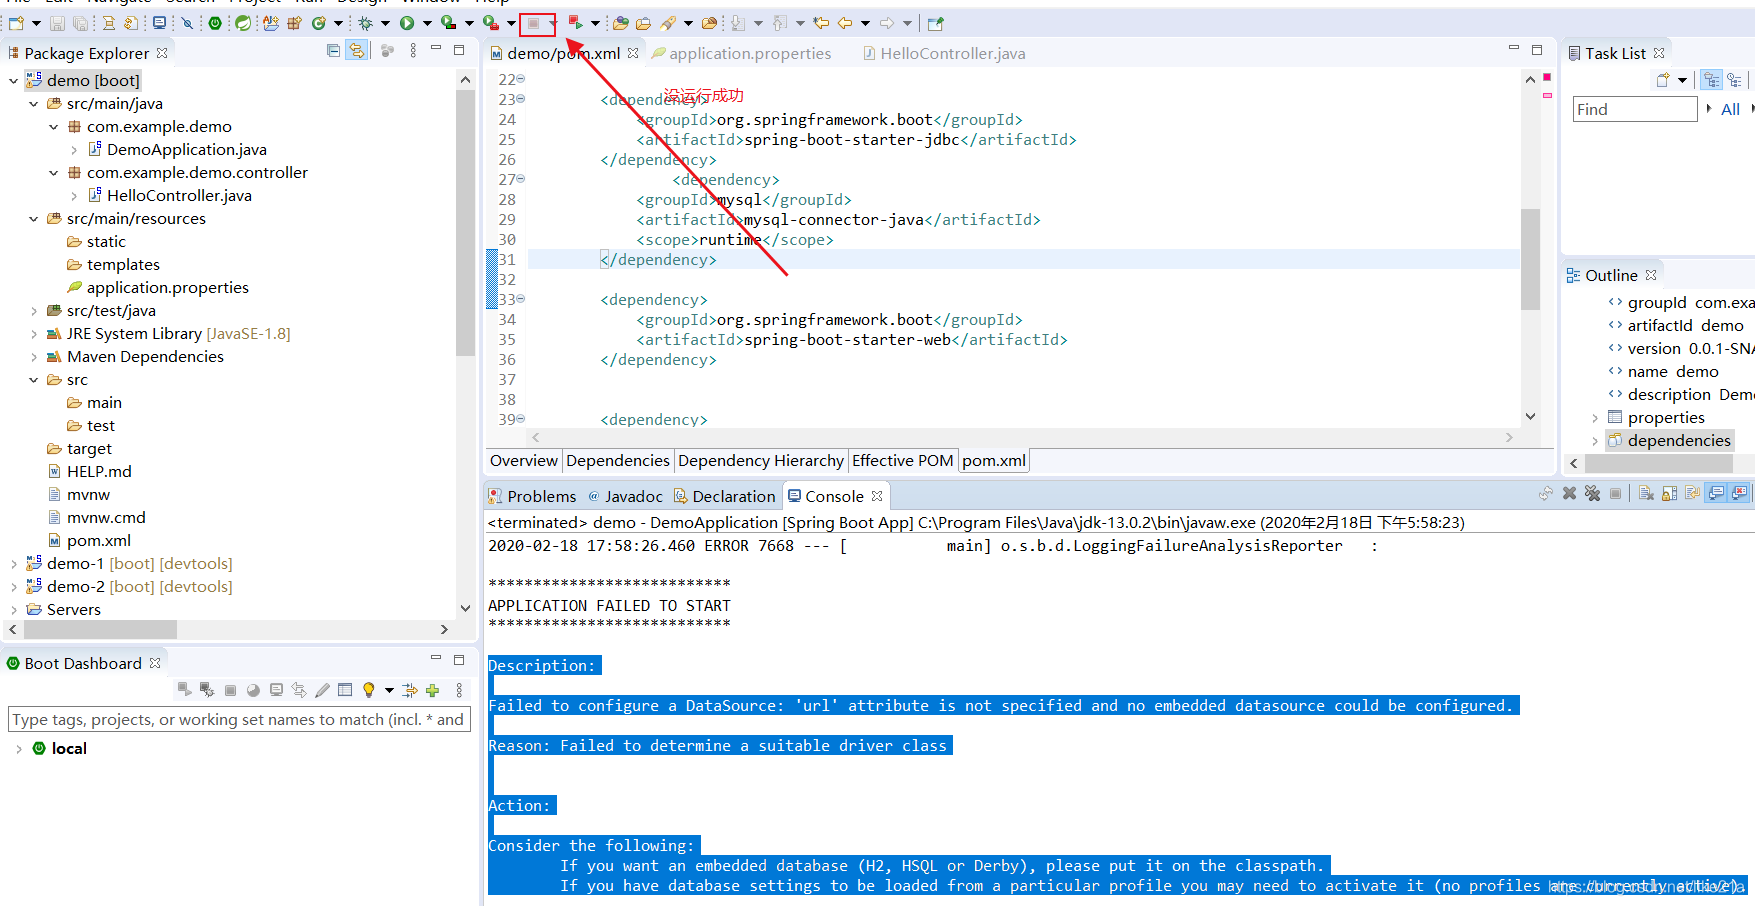Disable Show Console When Standard Out Changes

point(1716,493)
